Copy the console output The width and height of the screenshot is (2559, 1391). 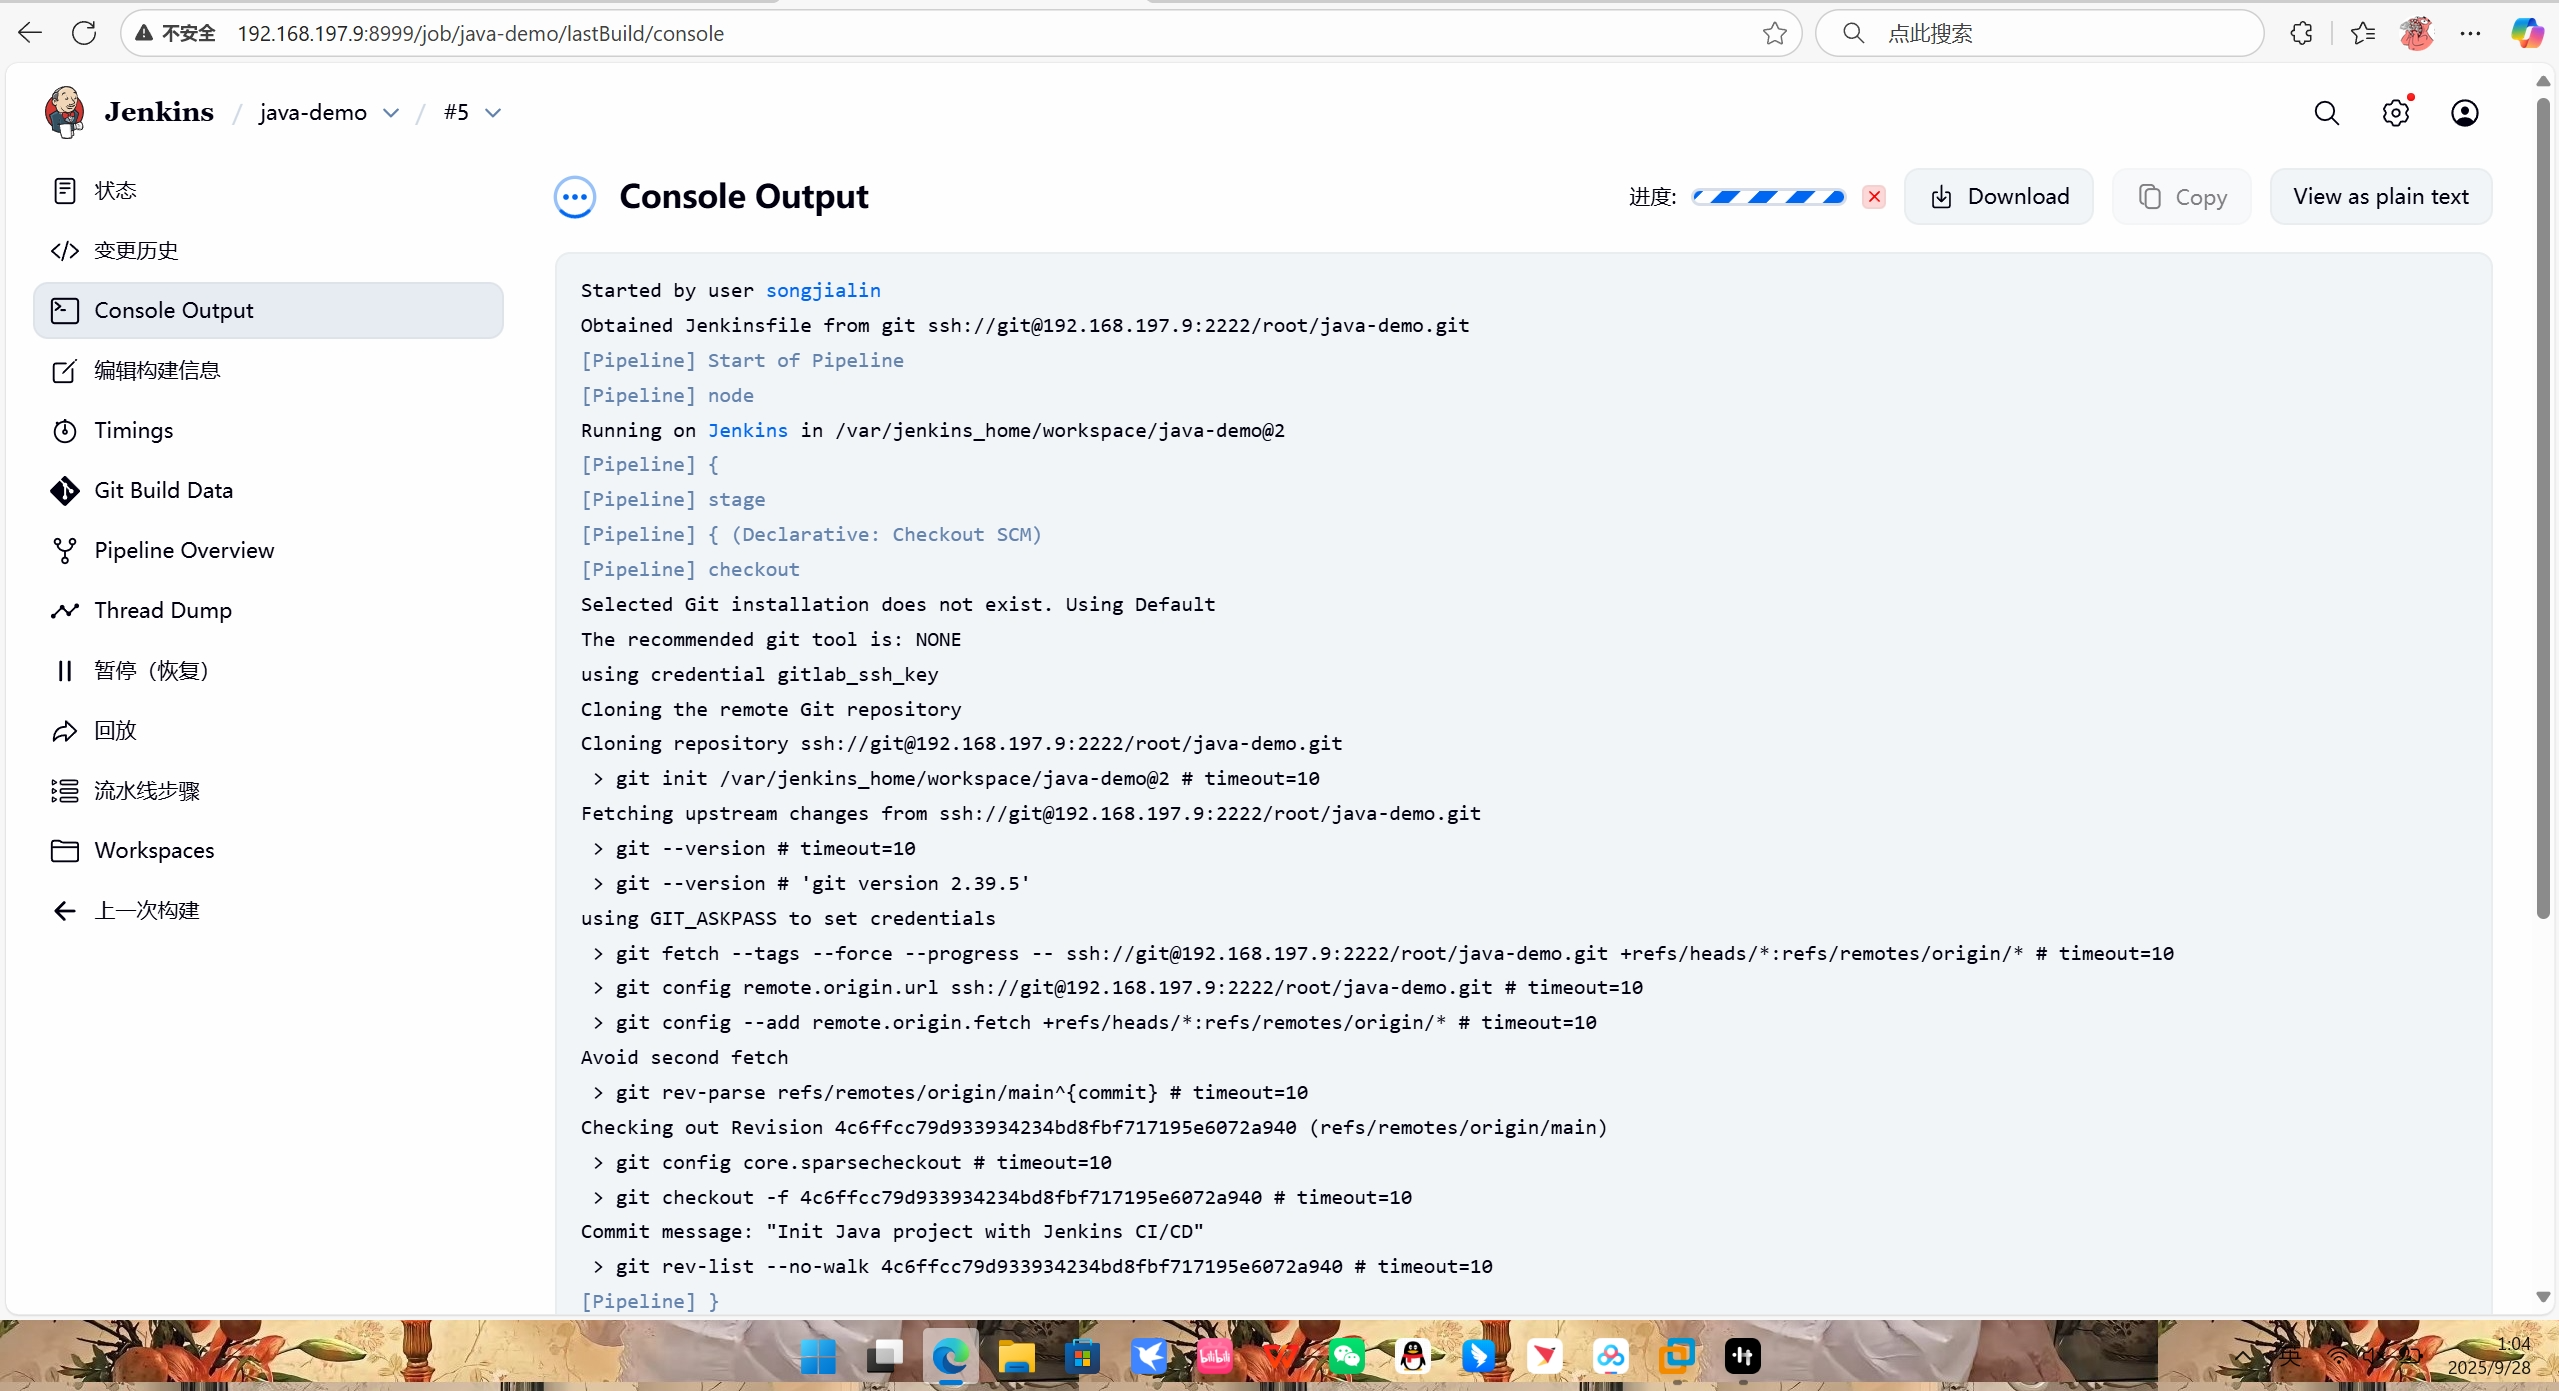coord(2182,197)
